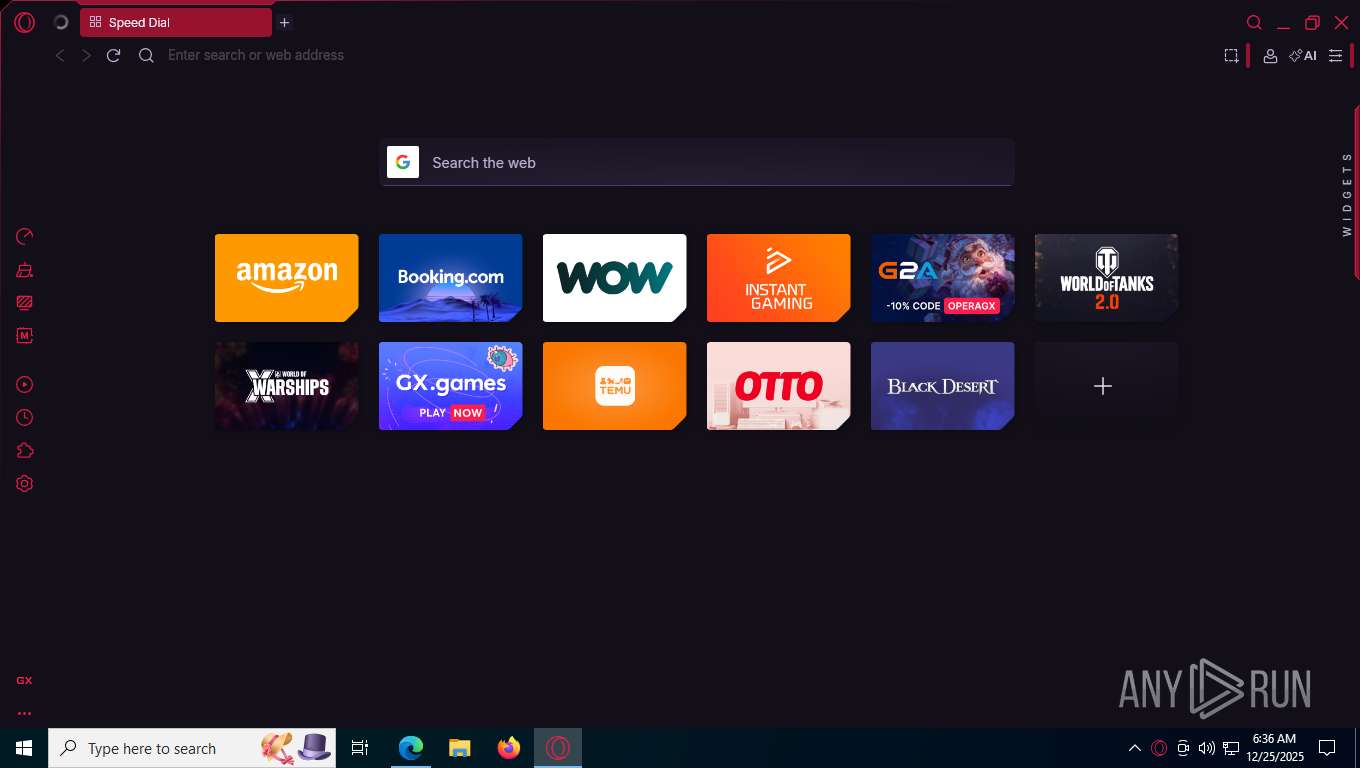Open the Booking.com speed dial tile
1360x768 pixels.
(x=450, y=278)
